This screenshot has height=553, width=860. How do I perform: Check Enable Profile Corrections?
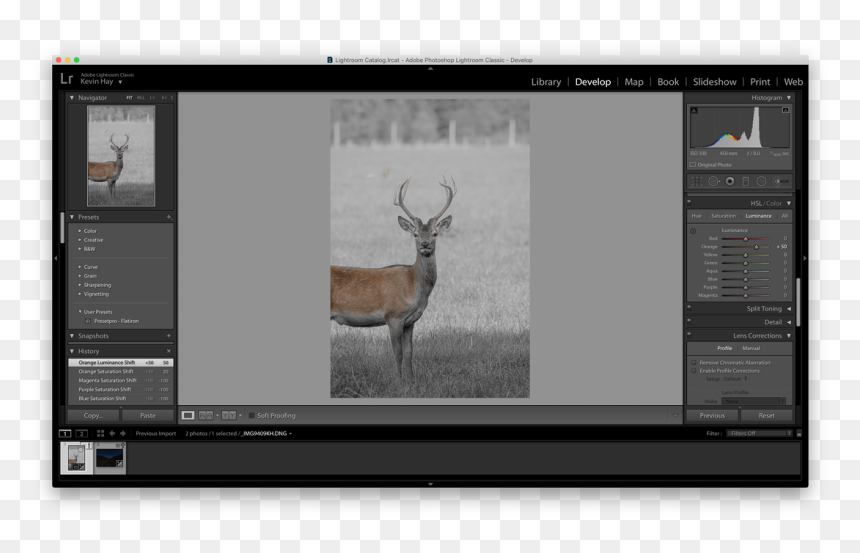(694, 371)
